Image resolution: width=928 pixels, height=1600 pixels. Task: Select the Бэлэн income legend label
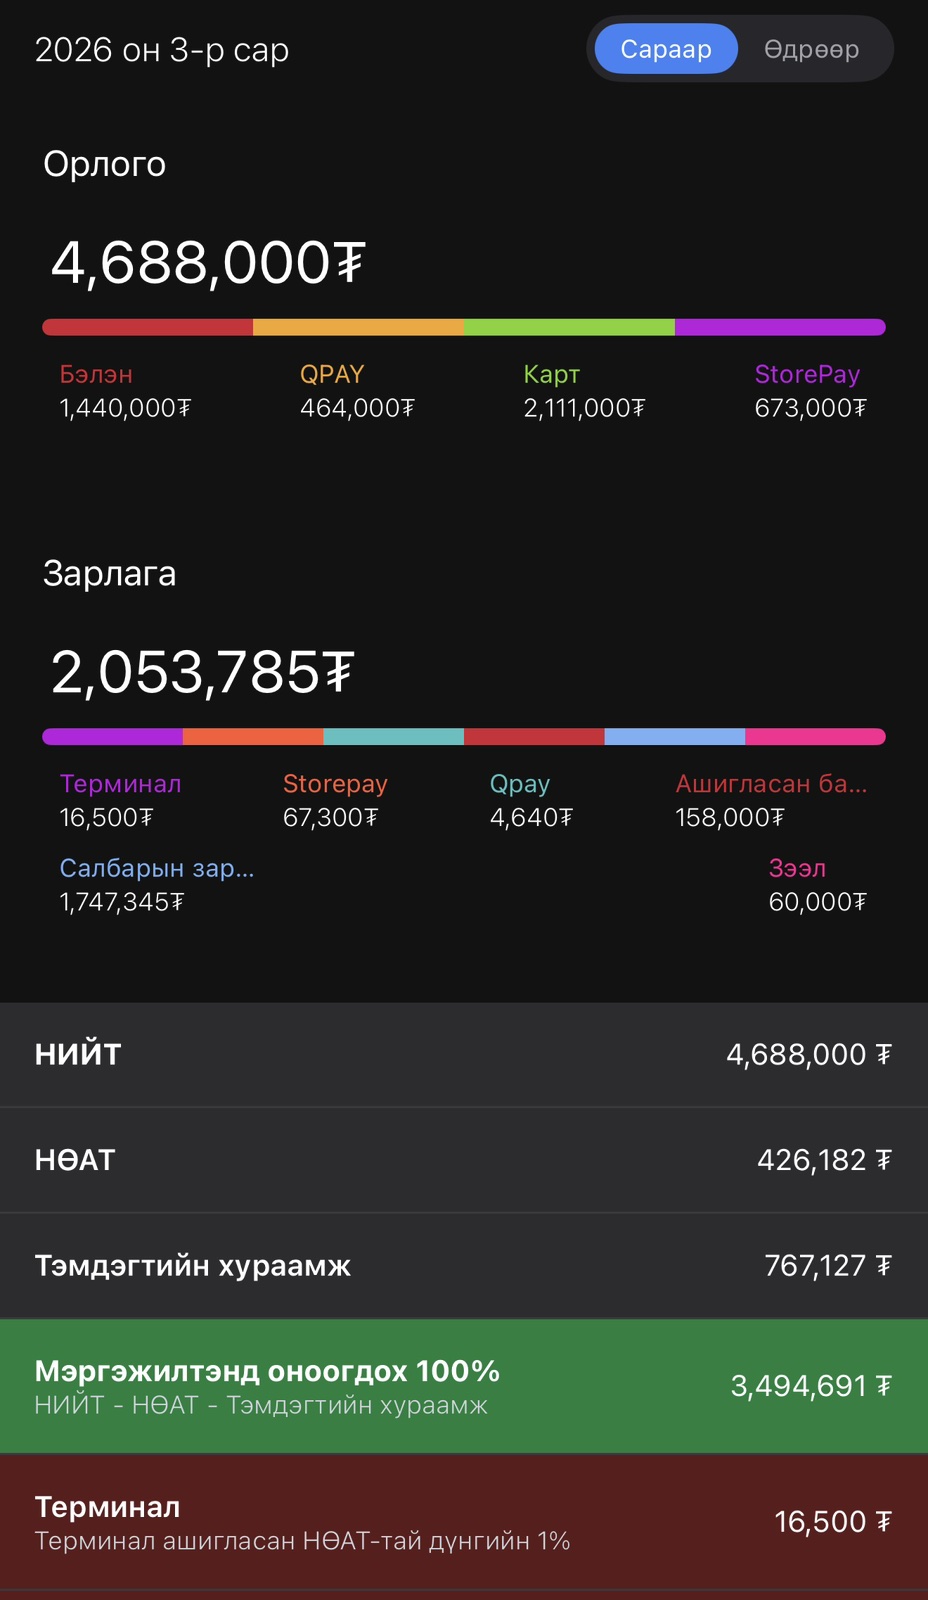click(x=96, y=374)
